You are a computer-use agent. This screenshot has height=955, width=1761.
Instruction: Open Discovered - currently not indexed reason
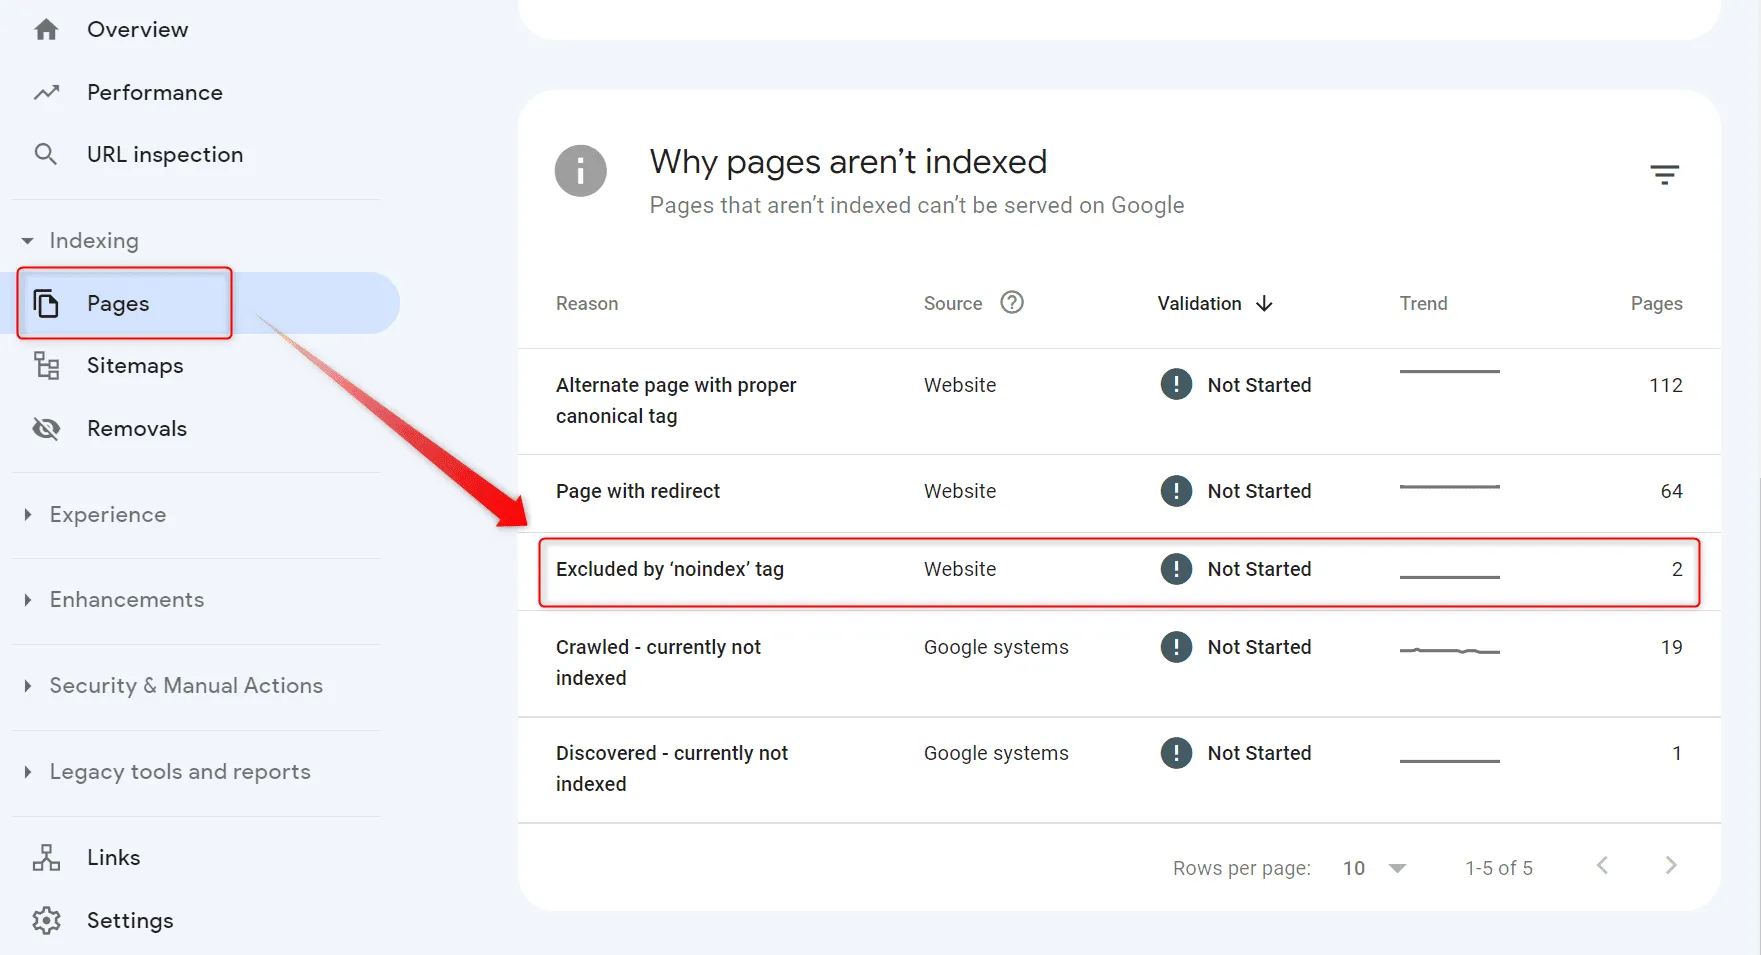[672, 768]
